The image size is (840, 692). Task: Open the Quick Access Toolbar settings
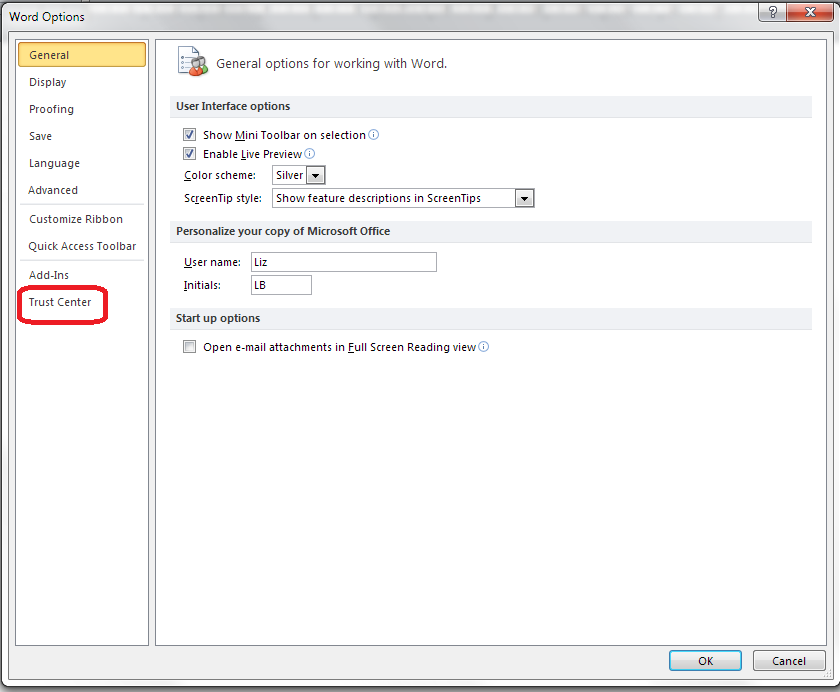(82, 246)
